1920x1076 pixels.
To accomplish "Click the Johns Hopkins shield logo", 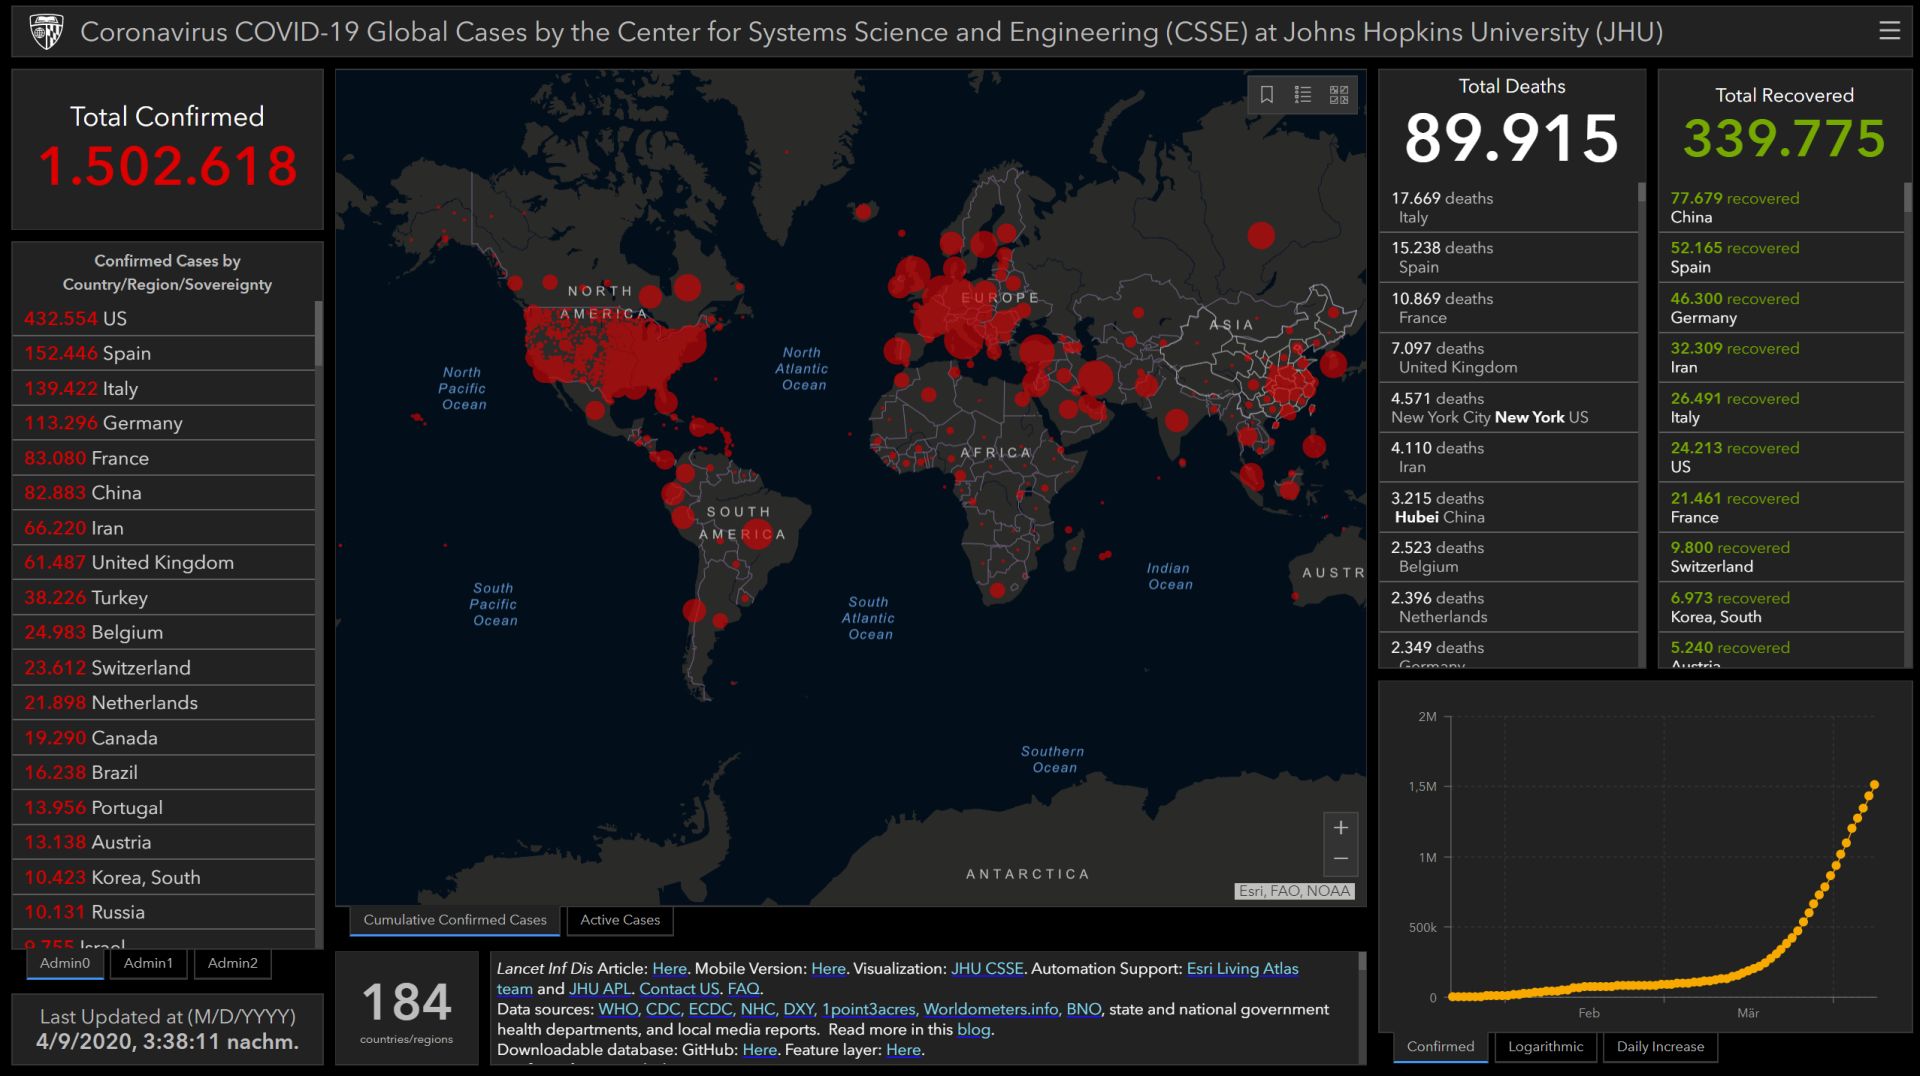I will click(x=46, y=32).
